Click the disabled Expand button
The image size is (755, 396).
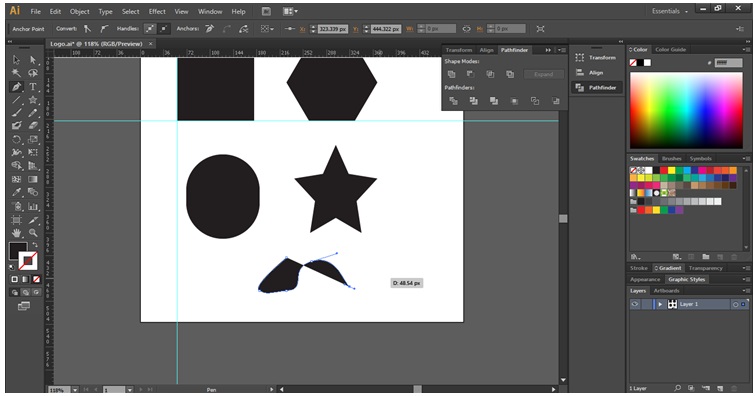click(x=543, y=74)
